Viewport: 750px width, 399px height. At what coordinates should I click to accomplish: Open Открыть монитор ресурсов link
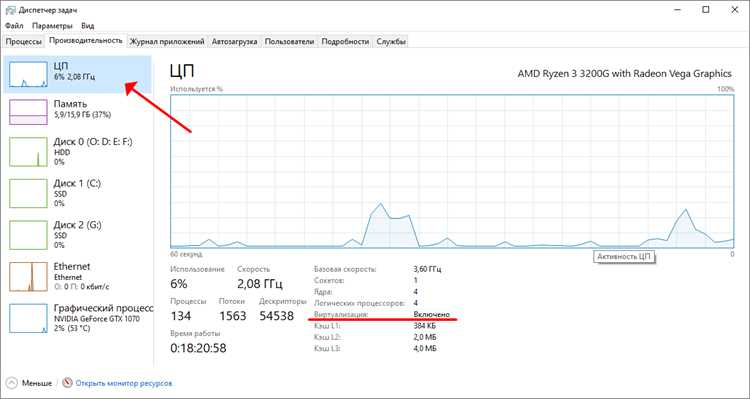(124, 383)
